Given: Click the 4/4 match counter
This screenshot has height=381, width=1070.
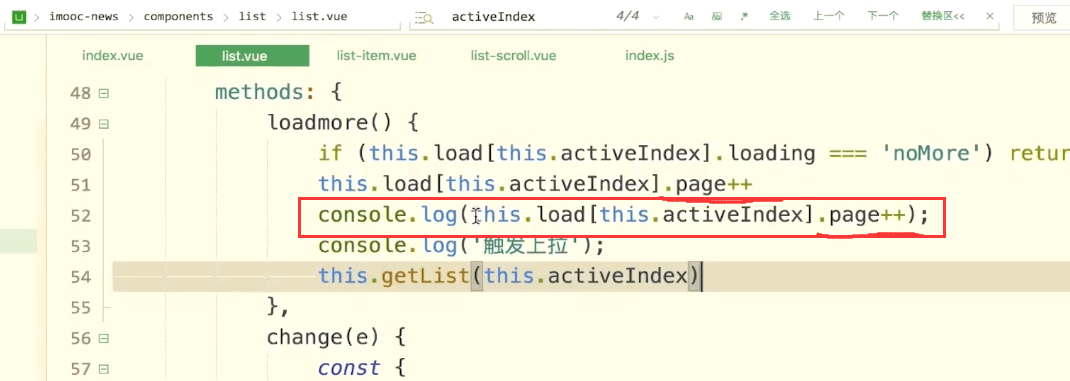Looking at the screenshot, I should click(x=627, y=16).
